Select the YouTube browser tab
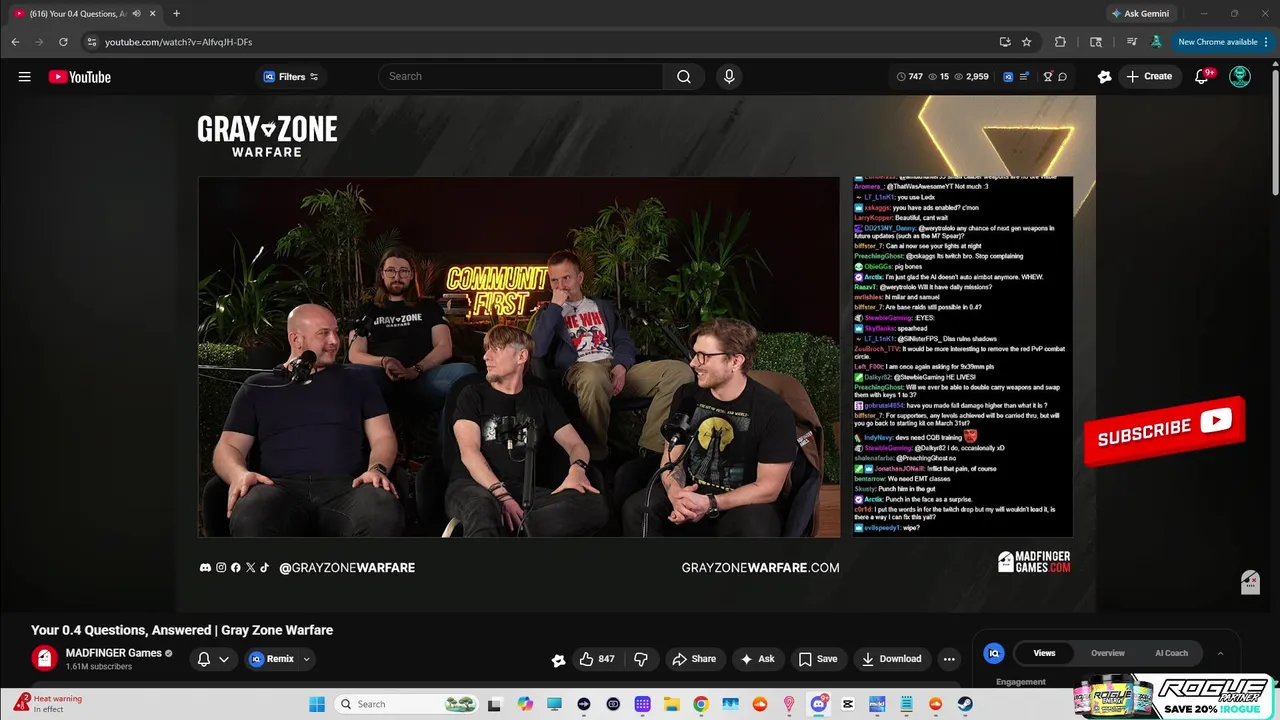 [83, 14]
